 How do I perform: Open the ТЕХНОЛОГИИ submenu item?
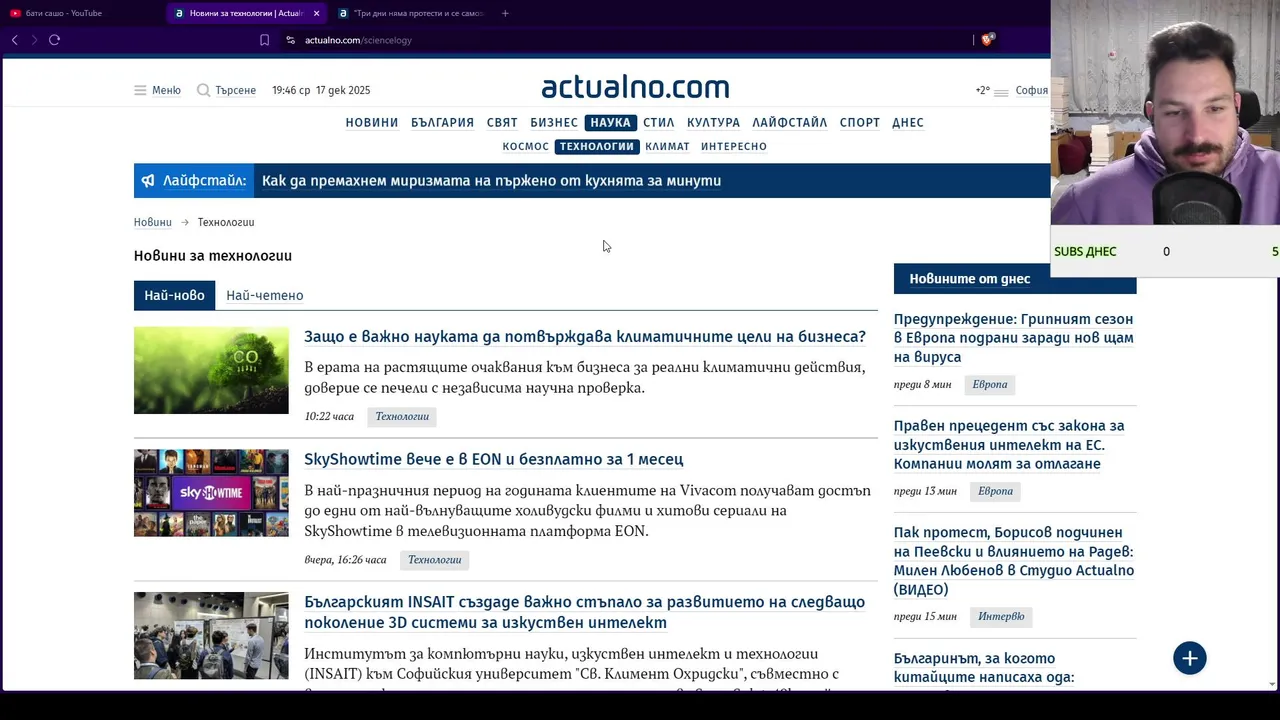[596, 147]
